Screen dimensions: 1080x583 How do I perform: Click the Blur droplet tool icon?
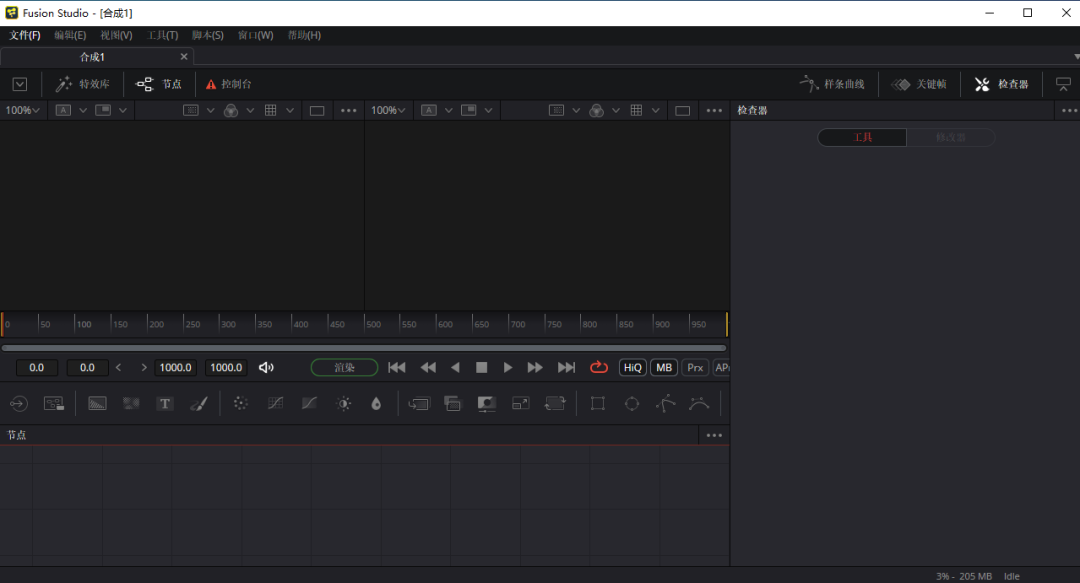[x=376, y=404]
